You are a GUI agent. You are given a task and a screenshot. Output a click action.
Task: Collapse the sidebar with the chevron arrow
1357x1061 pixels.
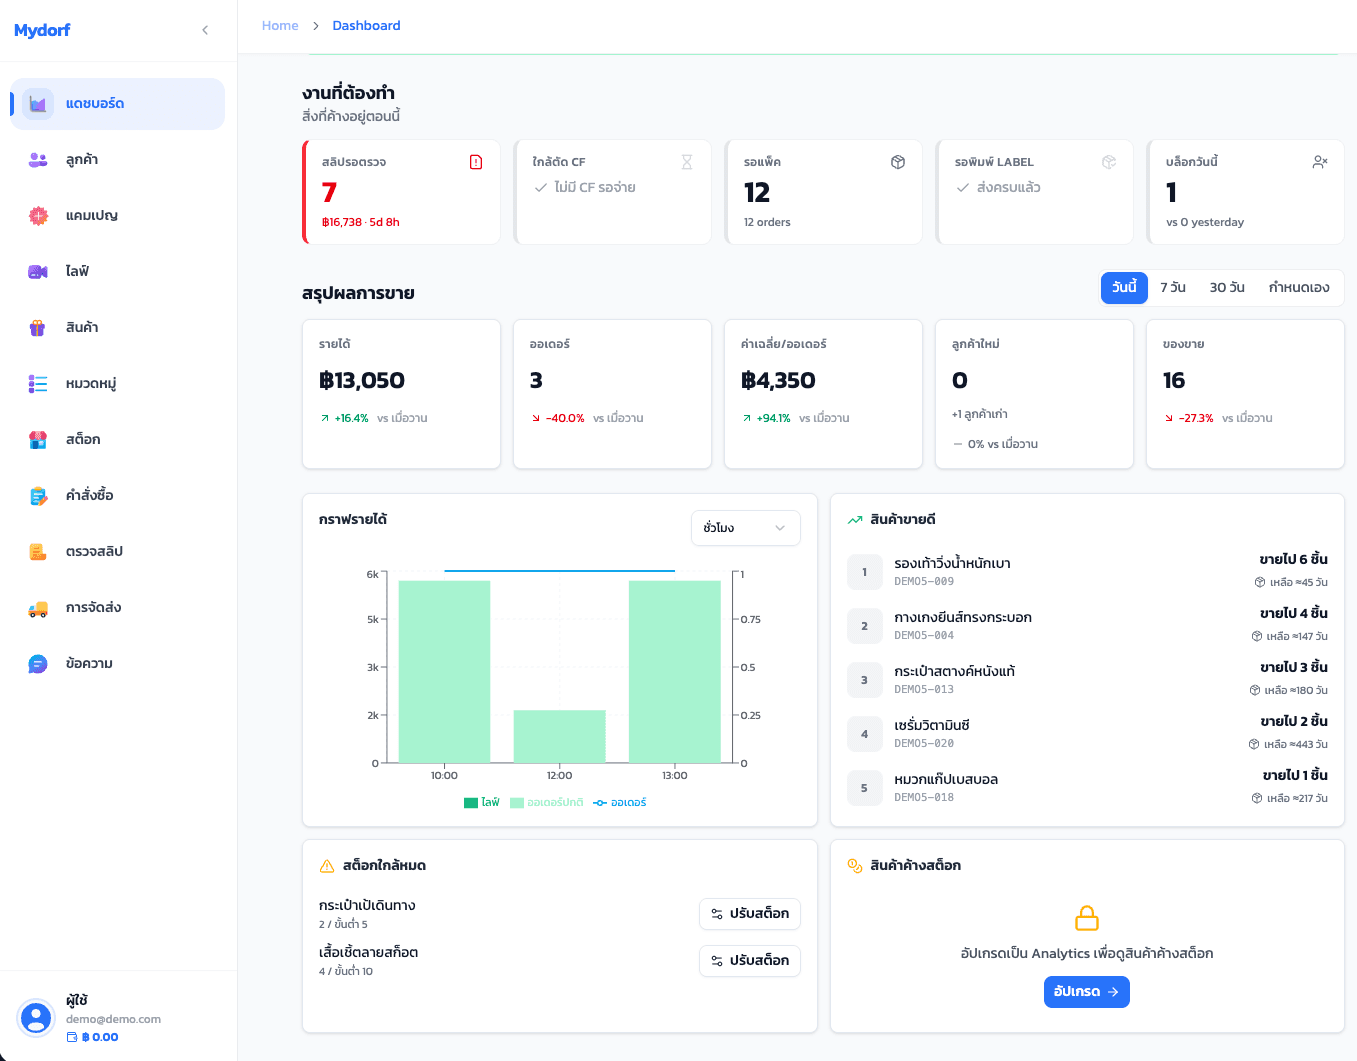(205, 30)
